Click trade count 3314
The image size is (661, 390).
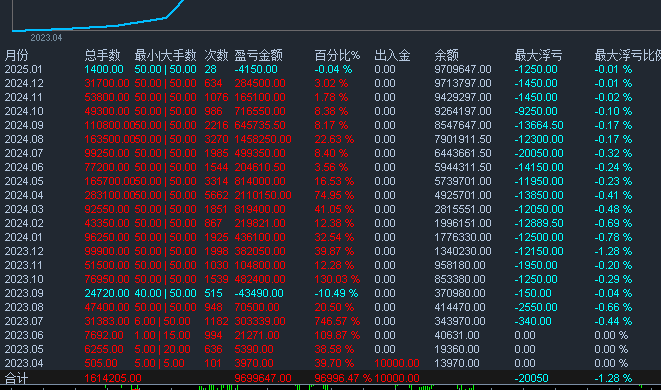tap(216, 181)
